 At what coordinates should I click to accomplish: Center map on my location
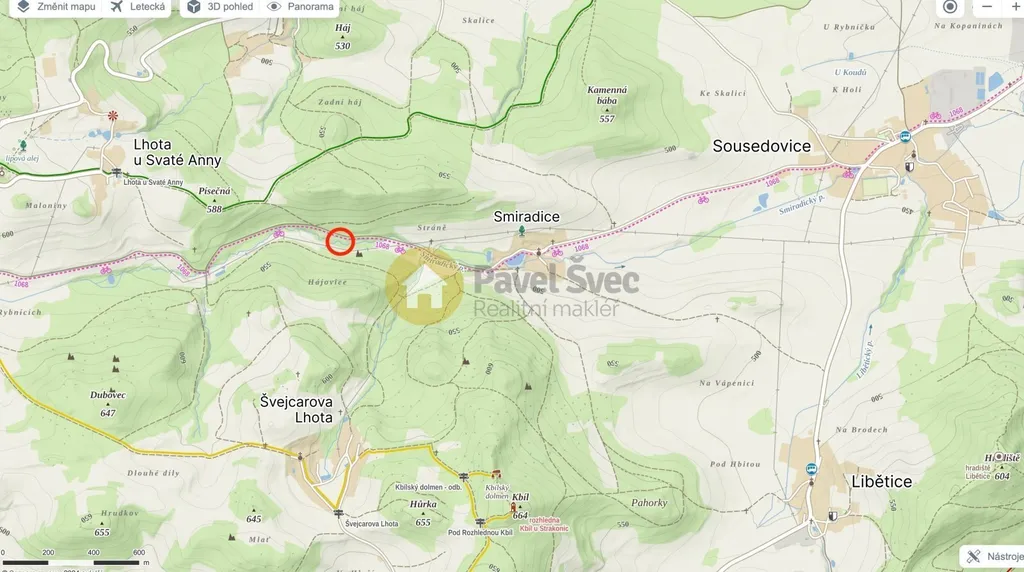pos(950,7)
